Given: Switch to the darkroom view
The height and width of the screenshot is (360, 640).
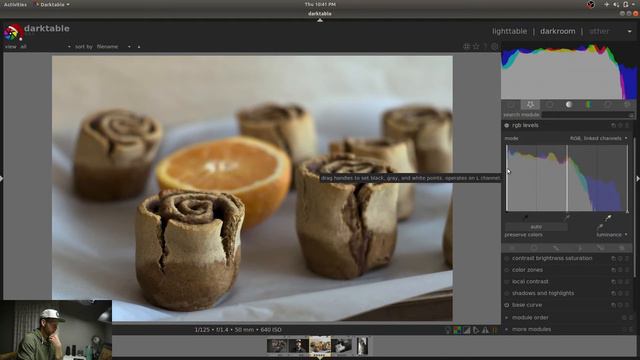Looking at the screenshot, I should coord(558,31).
